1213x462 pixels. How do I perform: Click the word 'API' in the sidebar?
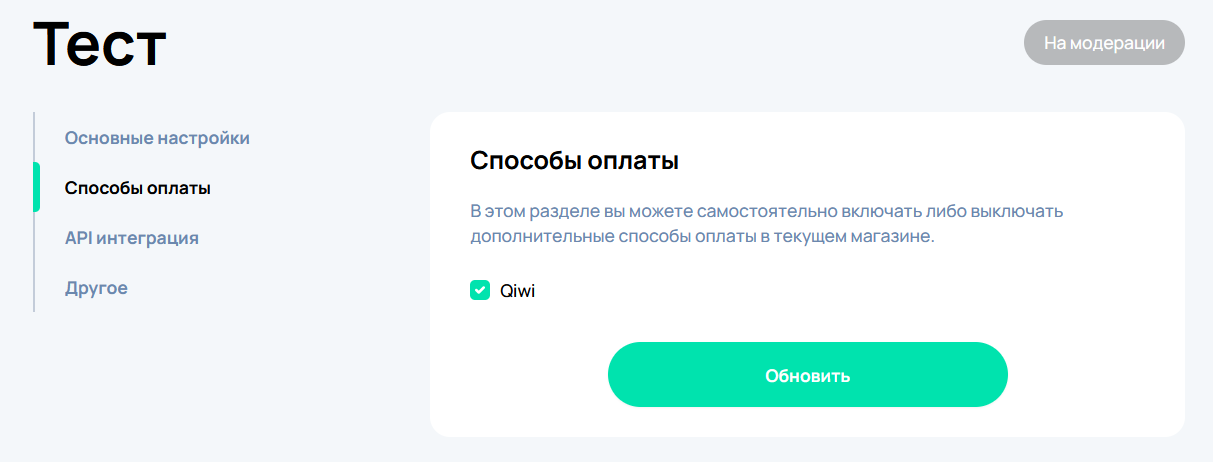(x=79, y=238)
